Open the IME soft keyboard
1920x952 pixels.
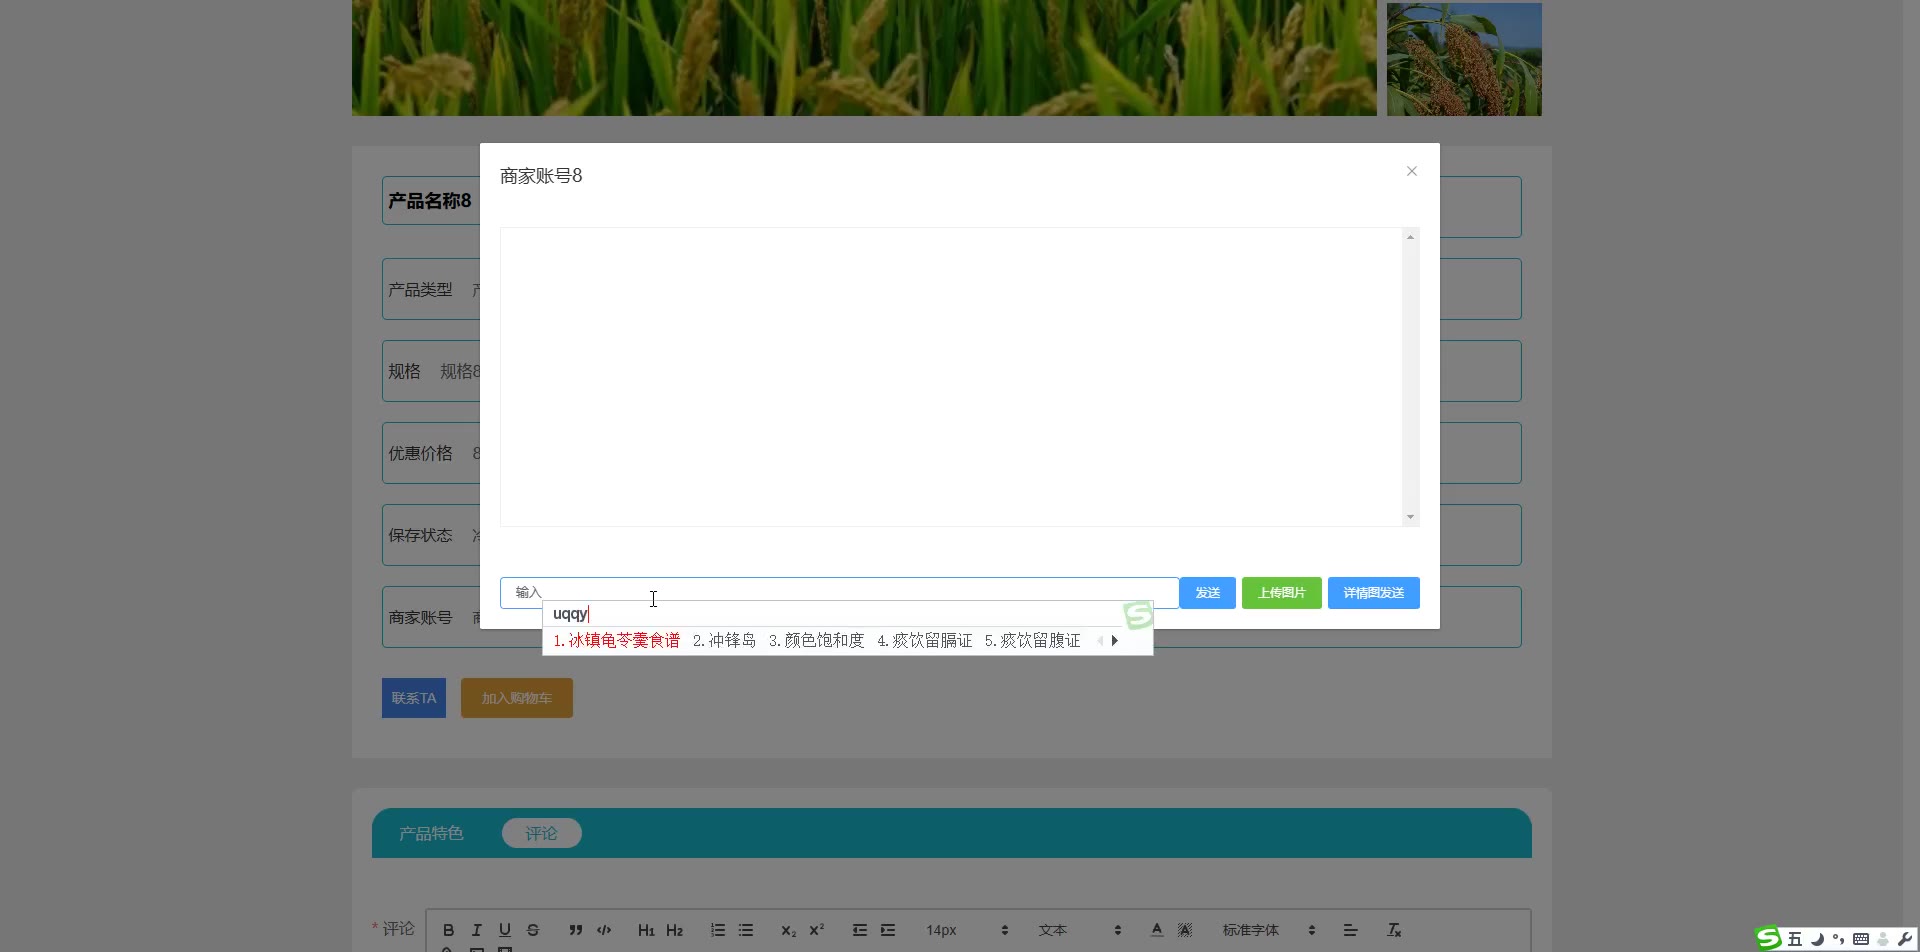[1861, 939]
